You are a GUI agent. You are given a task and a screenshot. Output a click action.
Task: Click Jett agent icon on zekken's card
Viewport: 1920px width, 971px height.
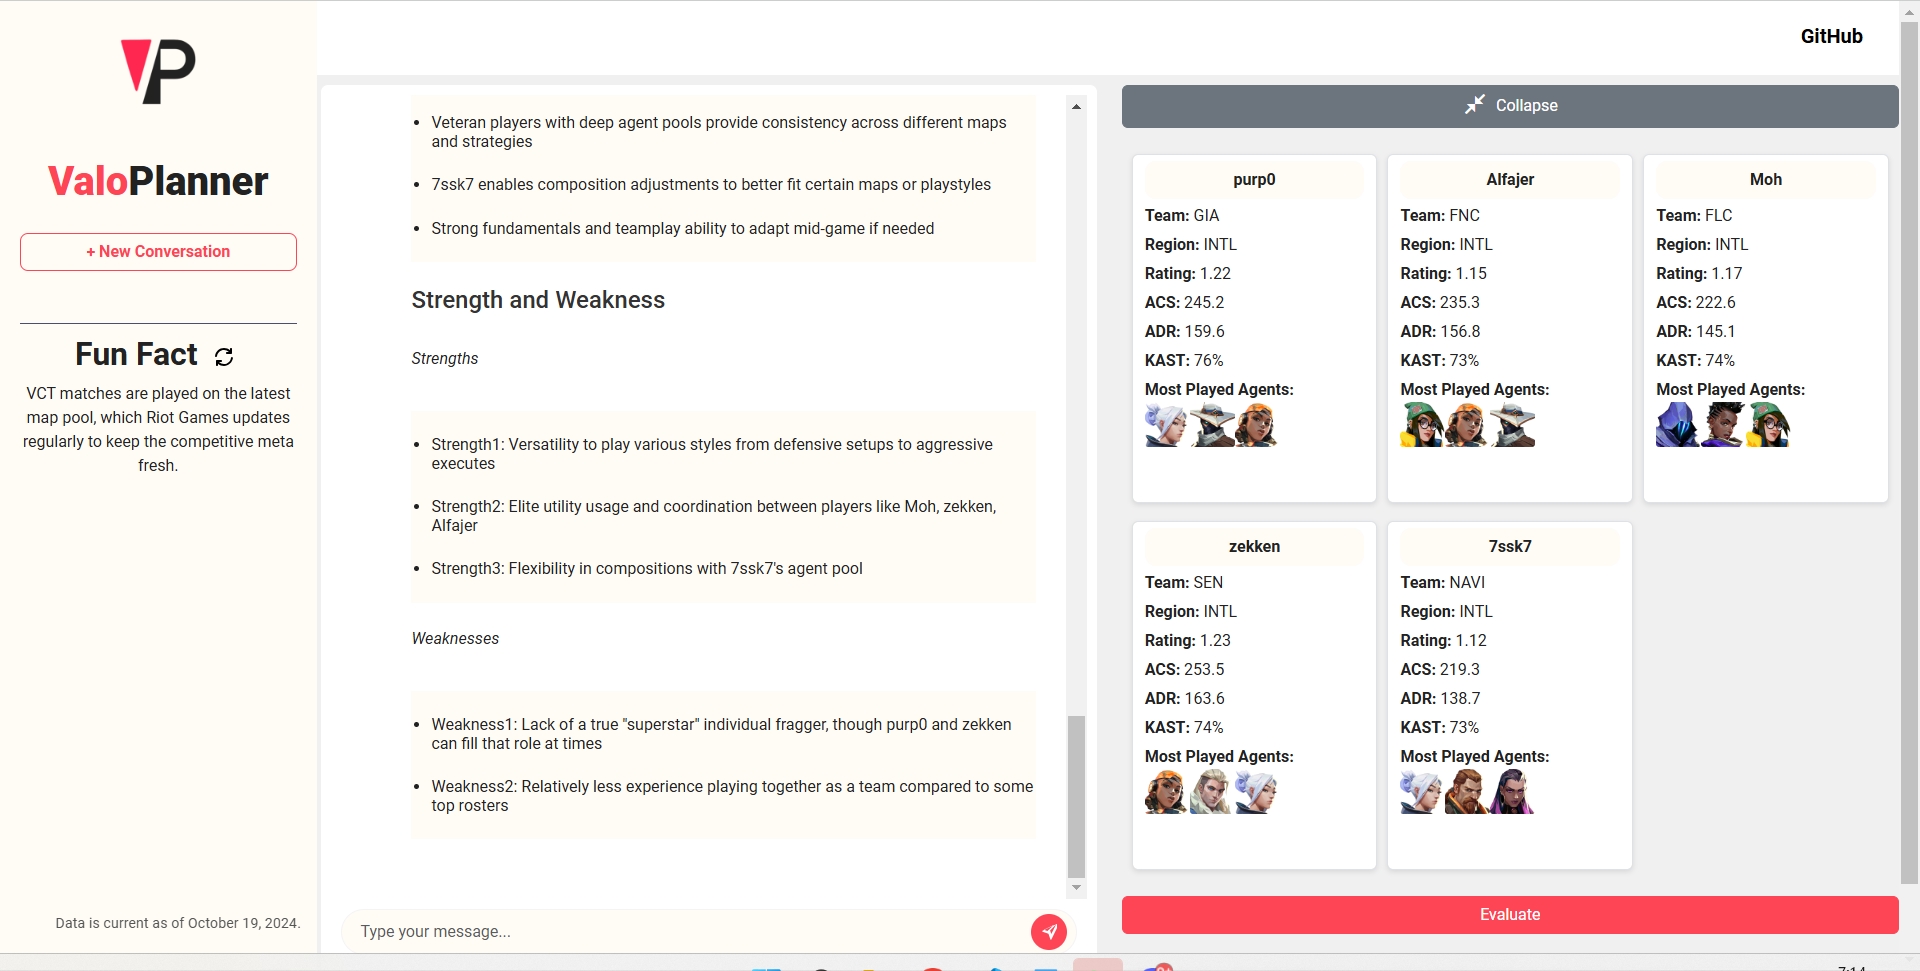point(1257,792)
